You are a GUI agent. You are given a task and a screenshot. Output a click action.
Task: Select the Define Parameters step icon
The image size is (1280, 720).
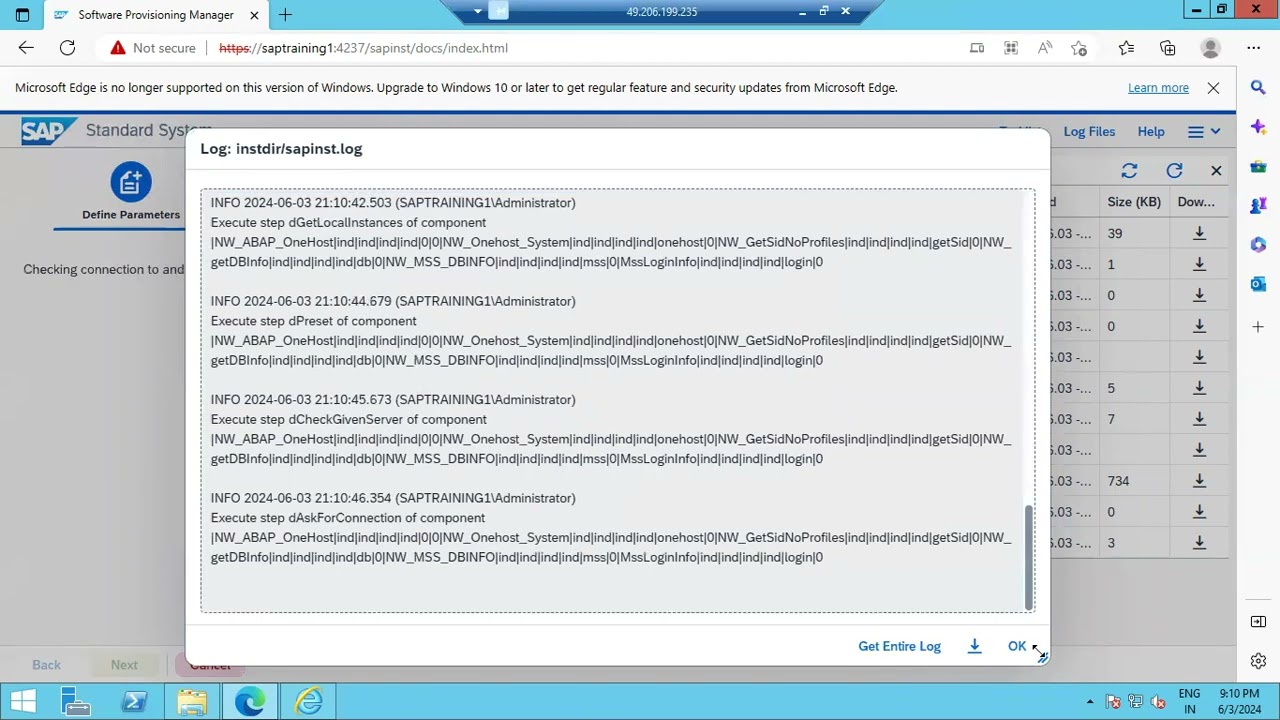coord(131,182)
